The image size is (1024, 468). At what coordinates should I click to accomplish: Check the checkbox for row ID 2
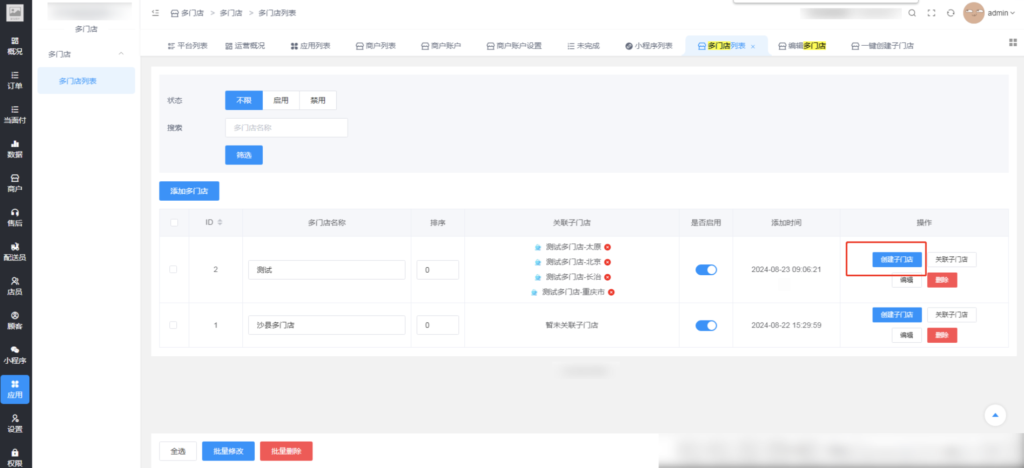173,269
